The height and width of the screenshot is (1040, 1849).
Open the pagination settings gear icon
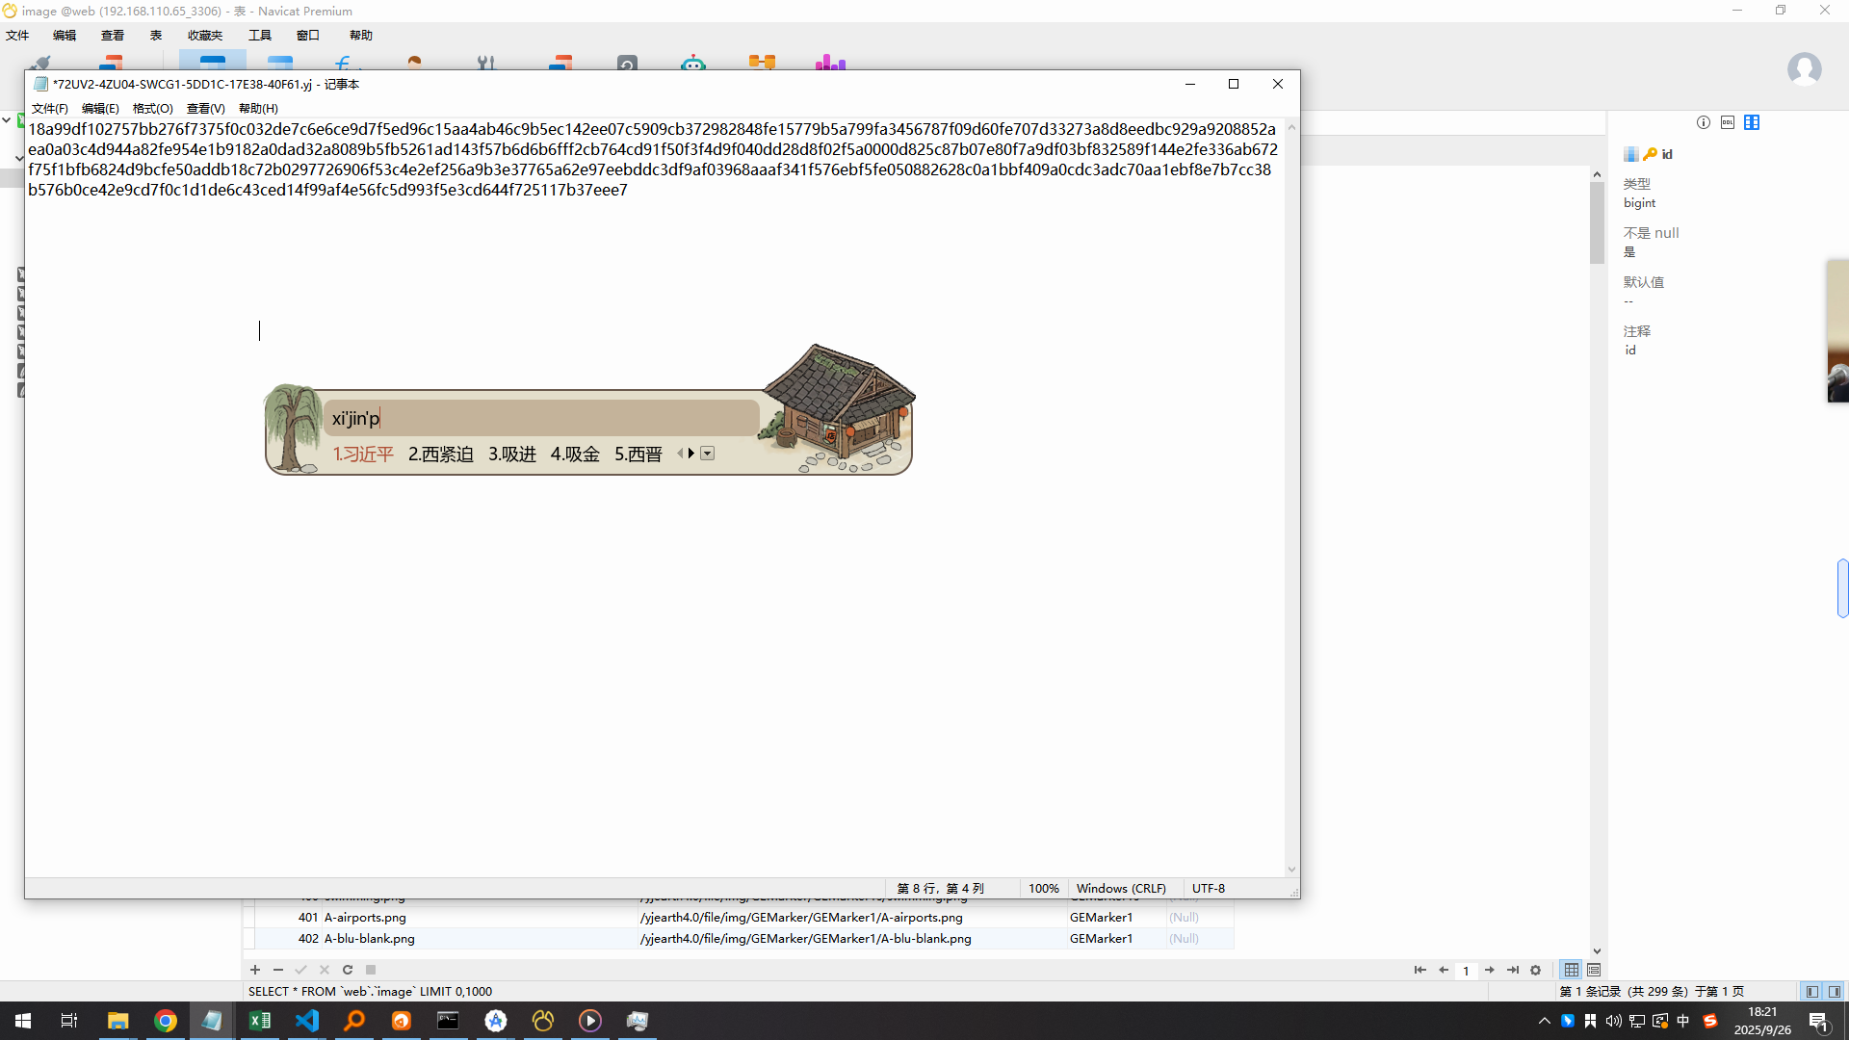pos(1535,969)
